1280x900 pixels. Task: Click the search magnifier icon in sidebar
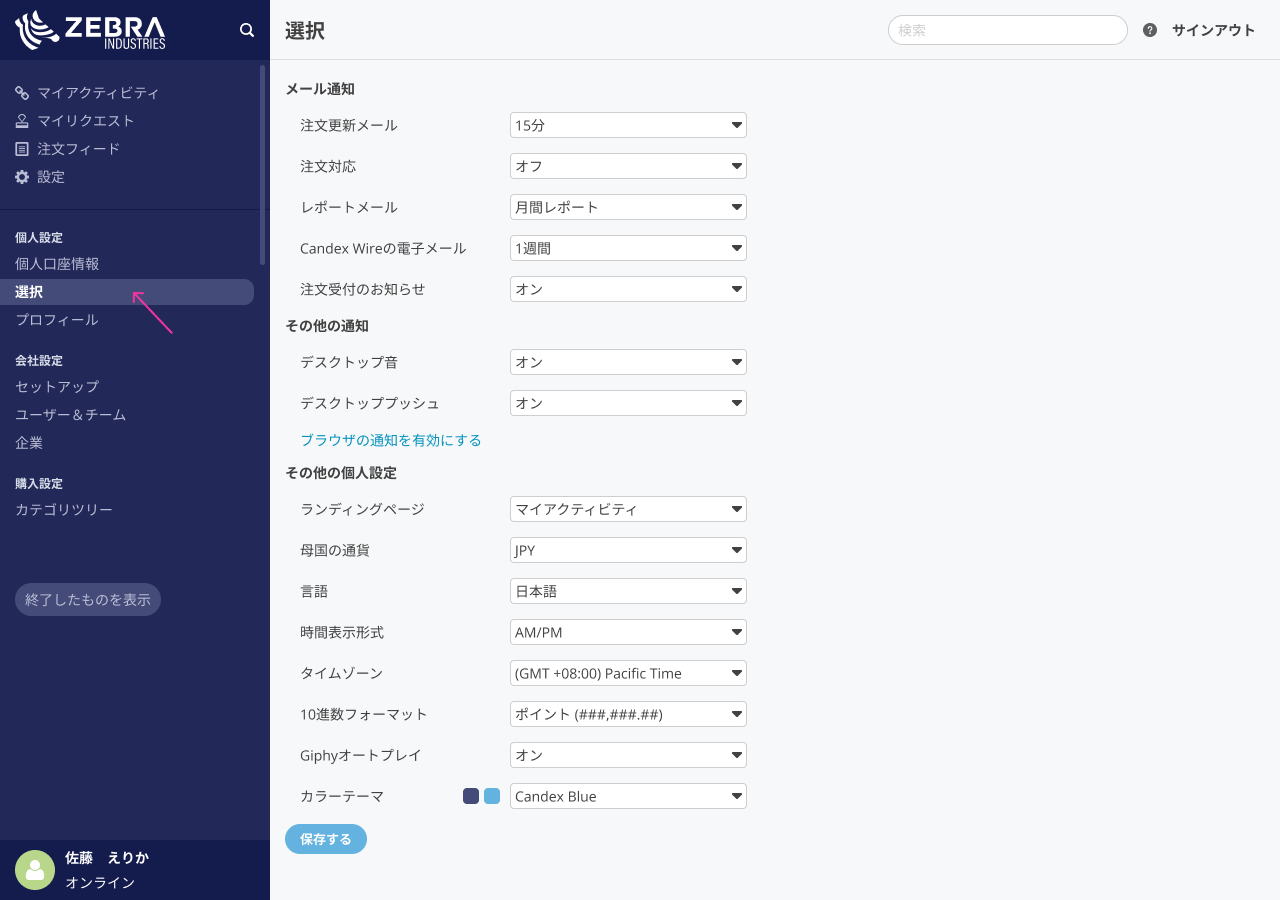(x=247, y=30)
